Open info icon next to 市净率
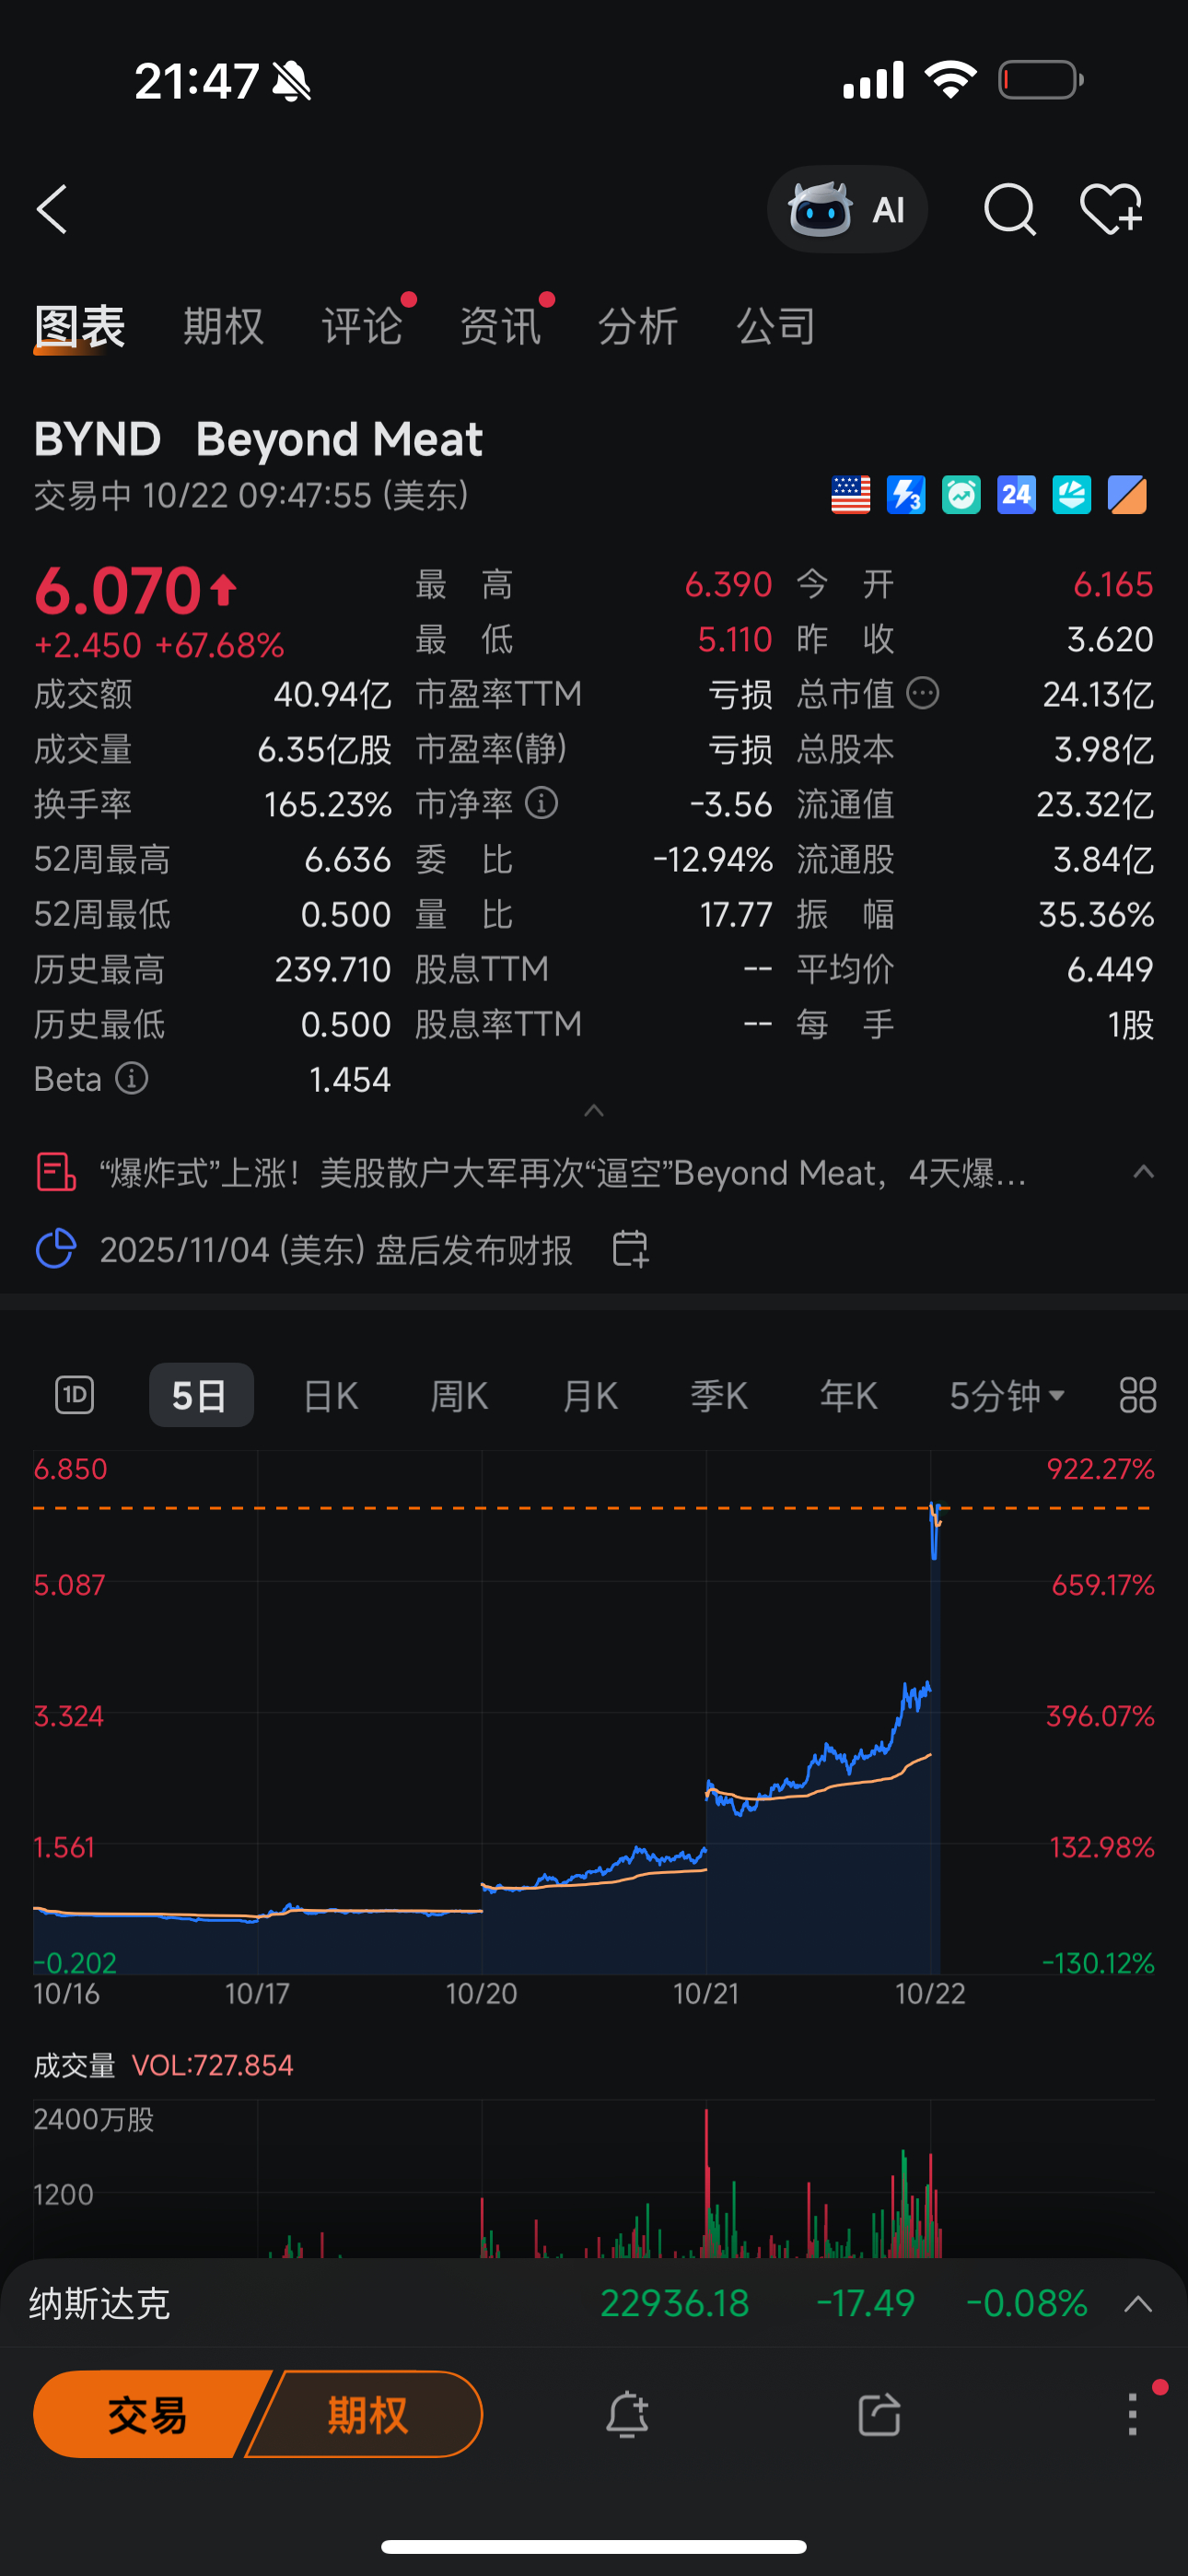The height and width of the screenshot is (2576, 1188). [x=541, y=803]
